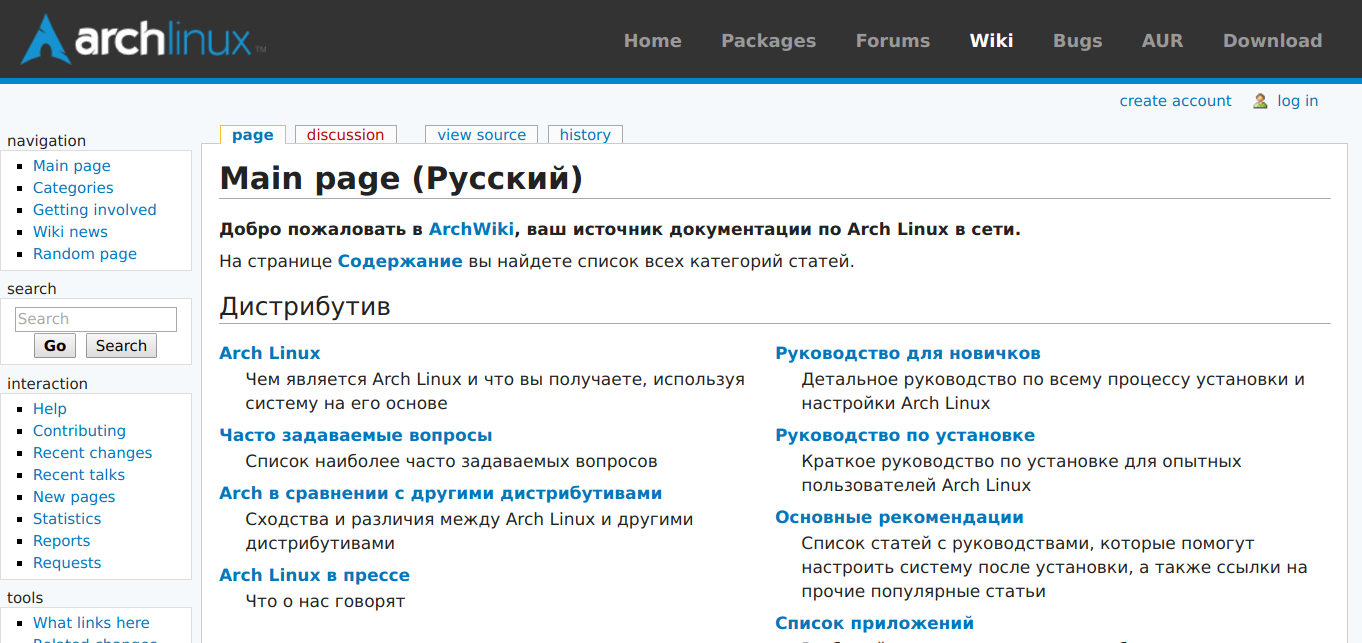Open the Requests link
The width and height of the screenshot is (1362, 643).
[x=67, y=563]
